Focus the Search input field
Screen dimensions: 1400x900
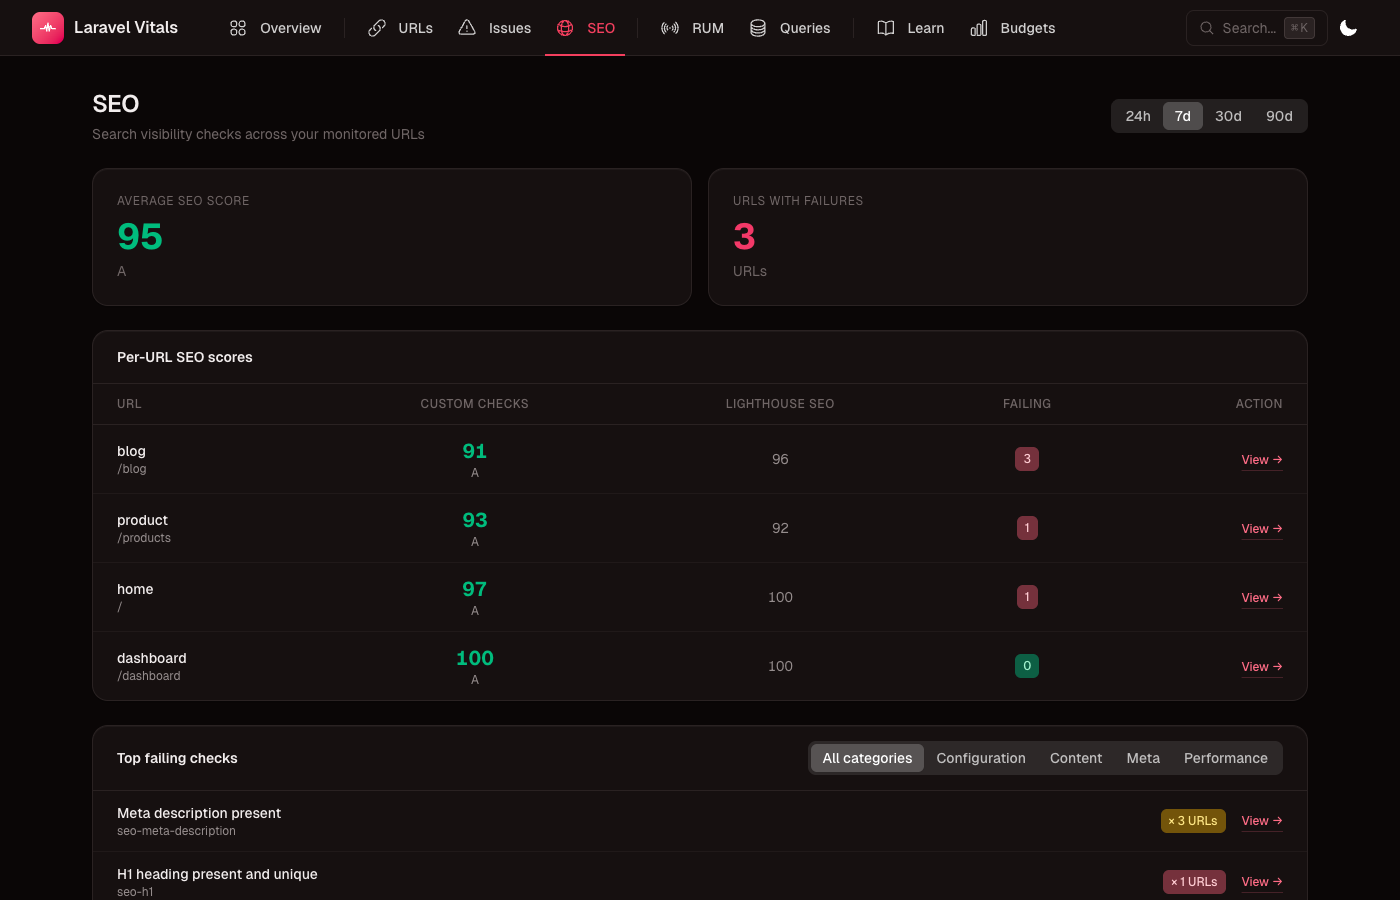1256,28
